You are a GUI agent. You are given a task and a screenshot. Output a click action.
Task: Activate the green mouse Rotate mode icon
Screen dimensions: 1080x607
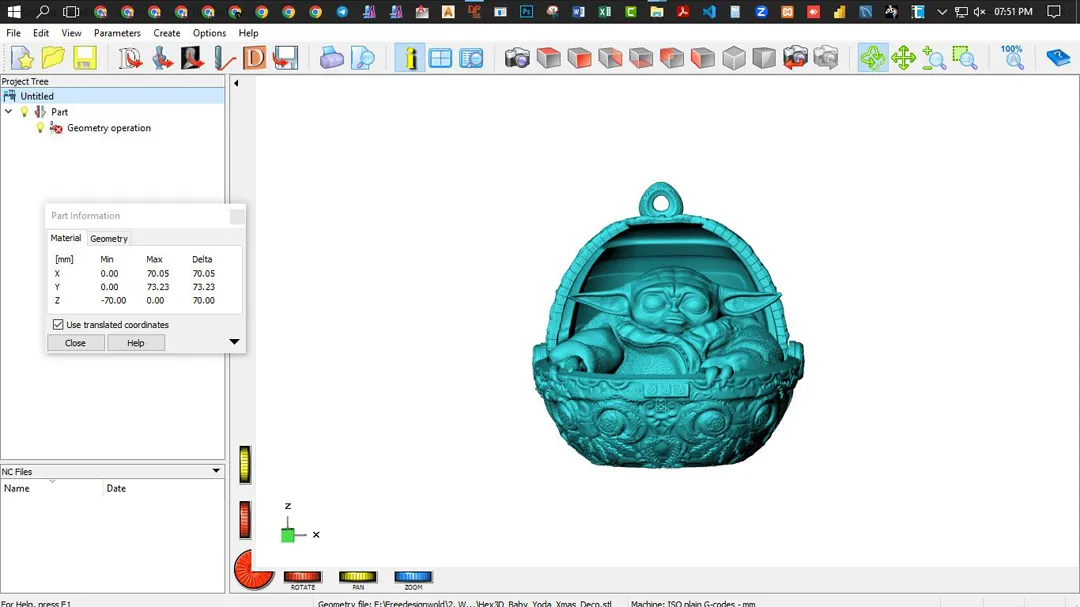point(873,59)
